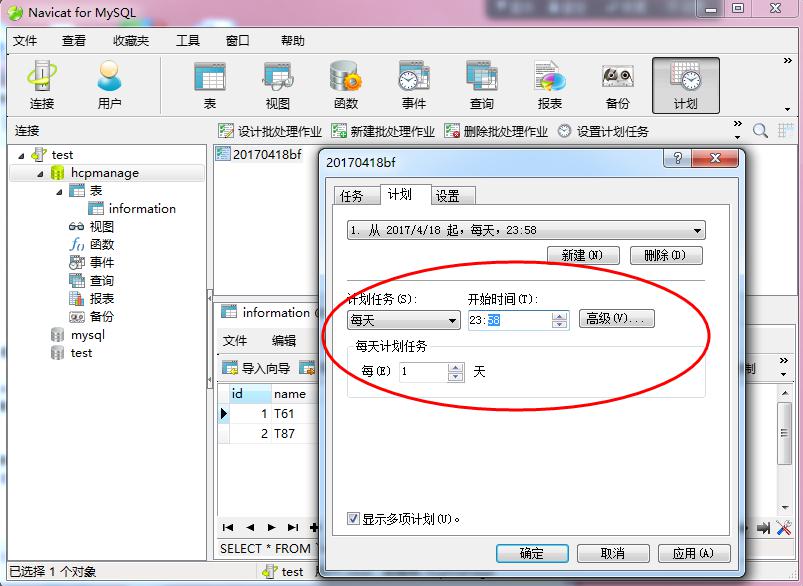Viewport: 803px width, 586px height.
Task: Select the 备份 (Backup) toolbar icon
Action: (x=618, y=85)
